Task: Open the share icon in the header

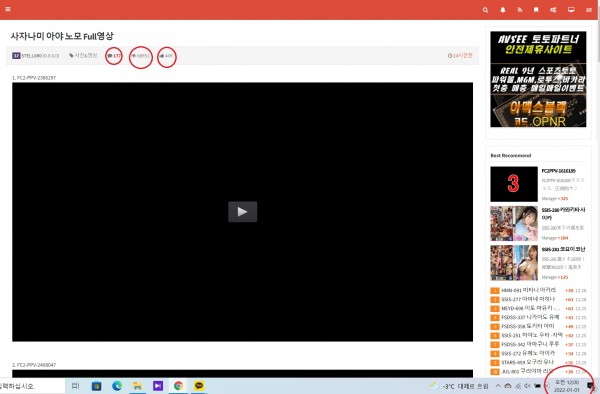Action: click(x=553, y=10)
